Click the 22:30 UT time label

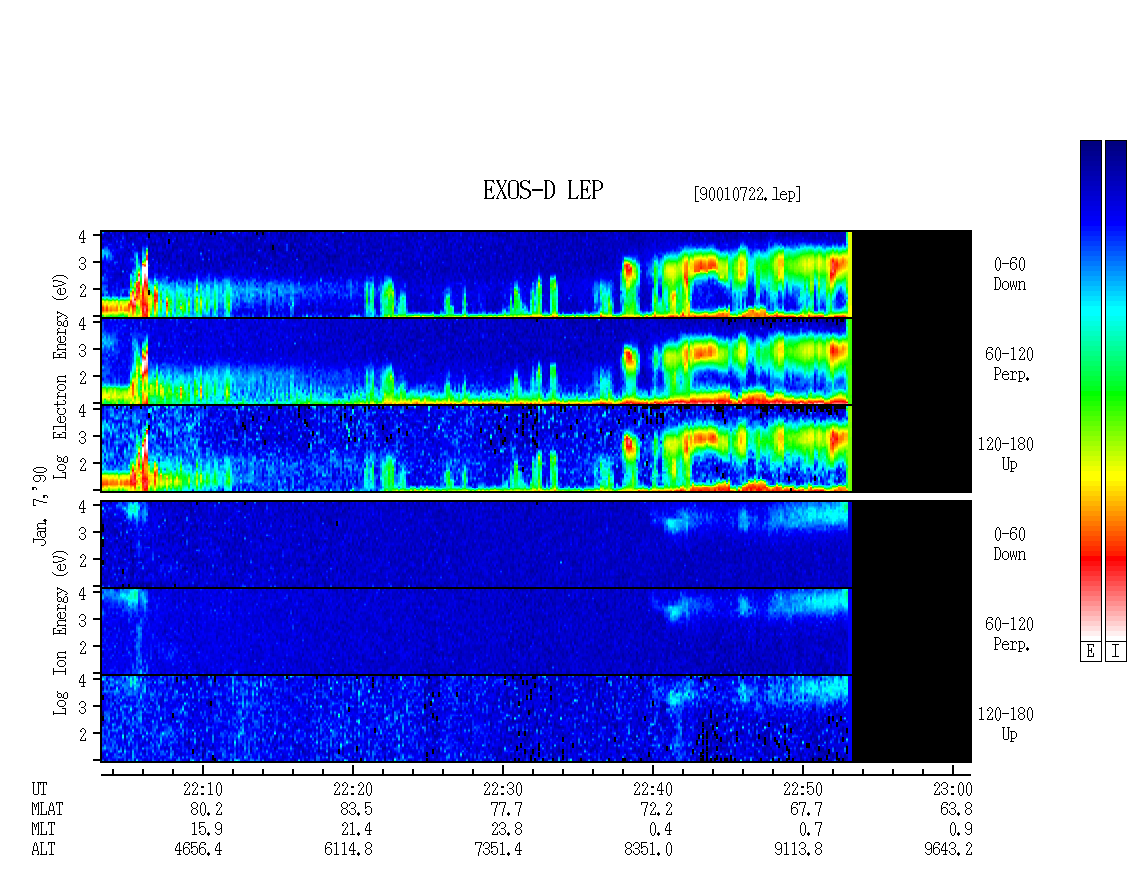pos(502,789)
